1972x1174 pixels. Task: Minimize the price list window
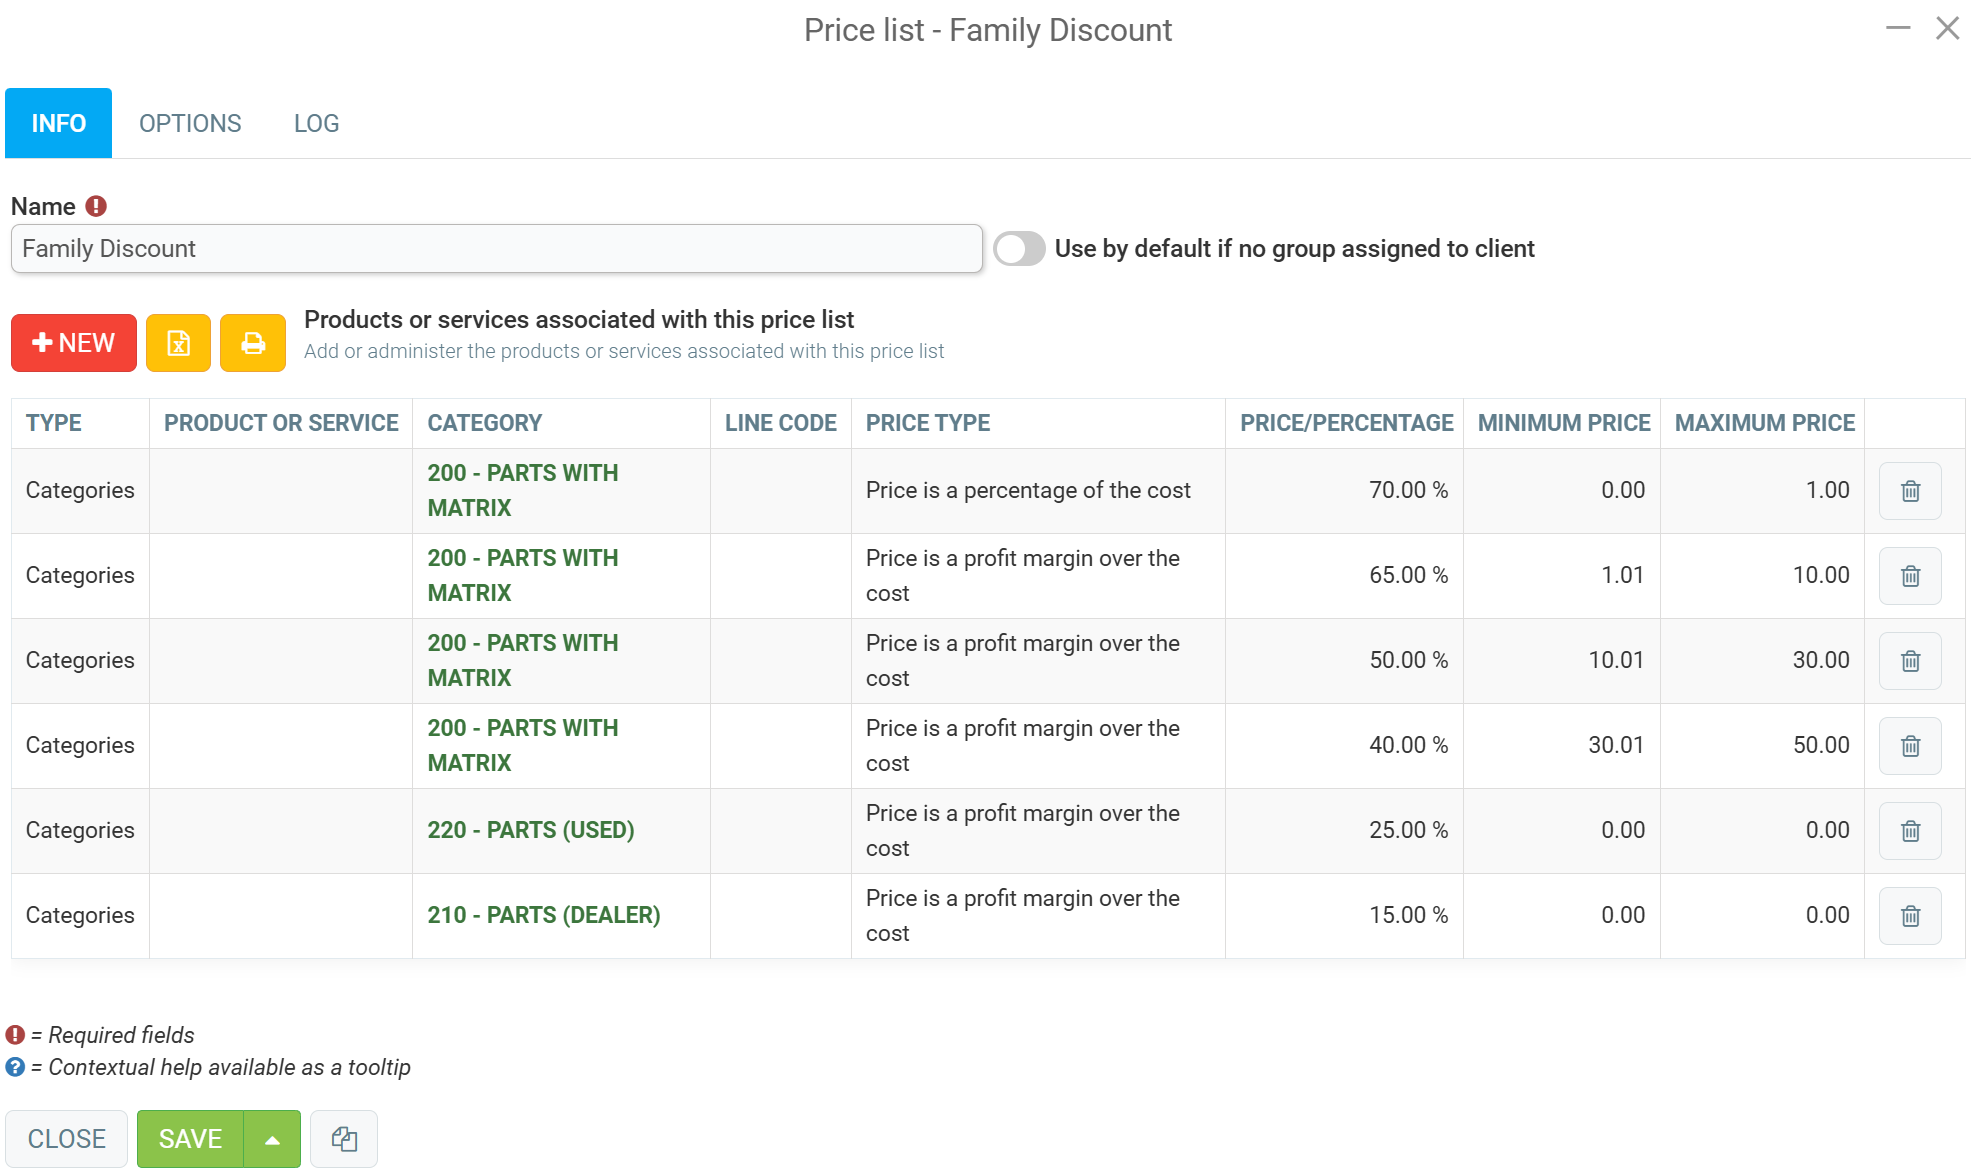point(1898,28)
